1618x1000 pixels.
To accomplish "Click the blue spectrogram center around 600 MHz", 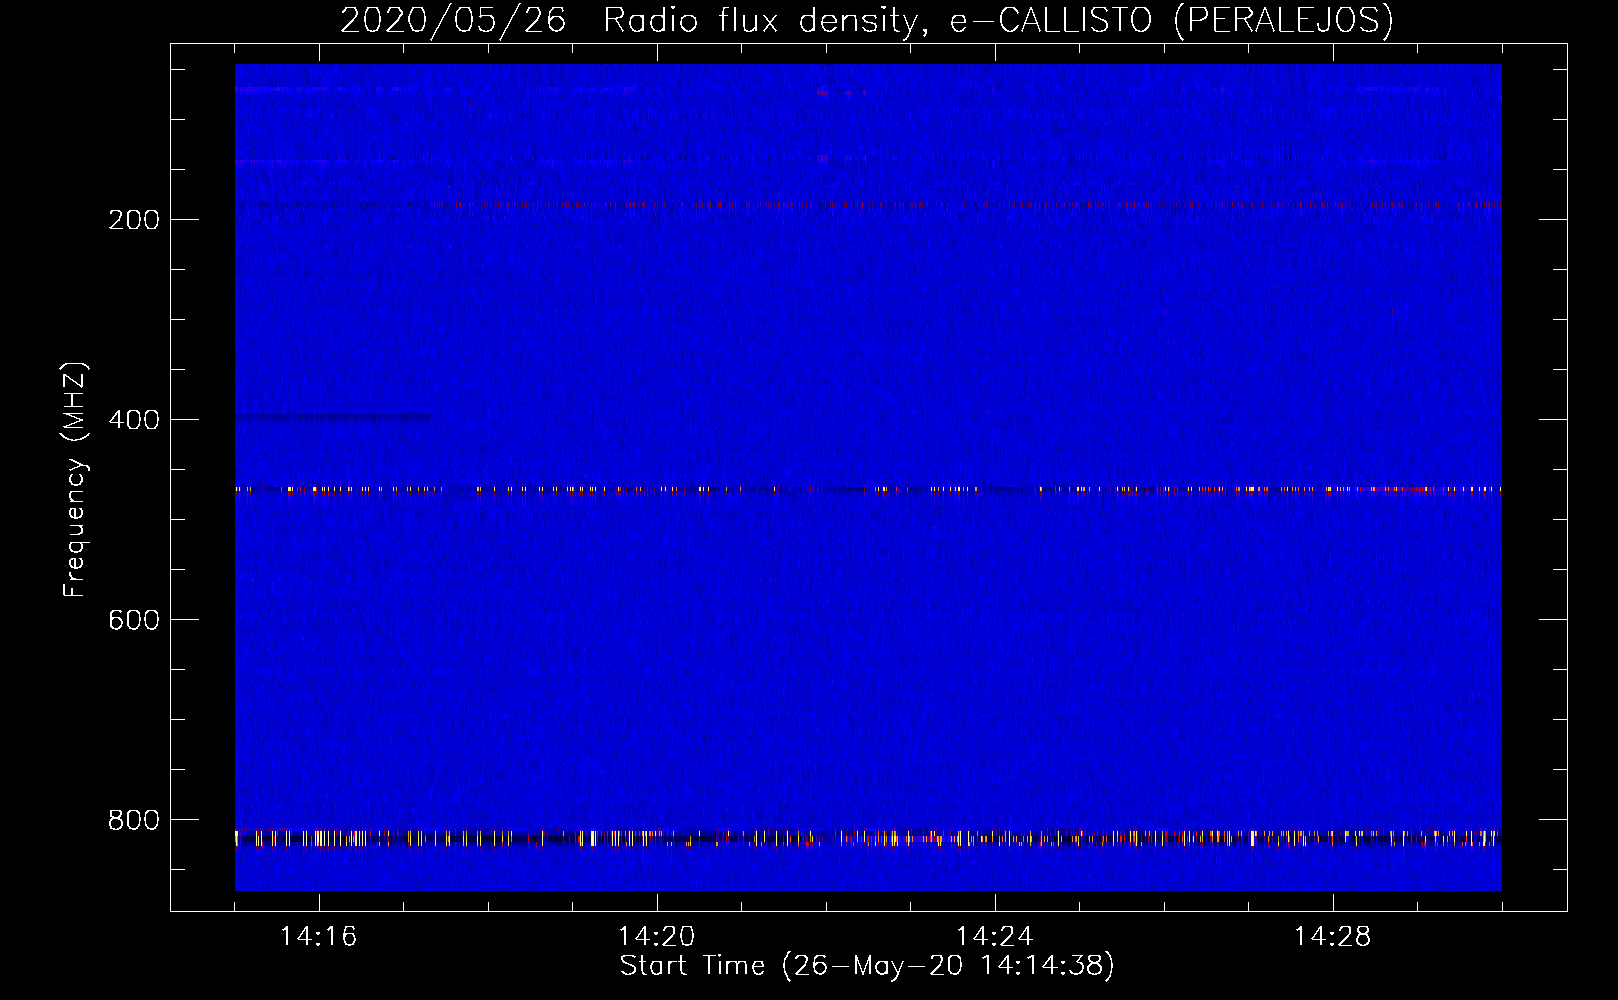I will pos(868,620).
